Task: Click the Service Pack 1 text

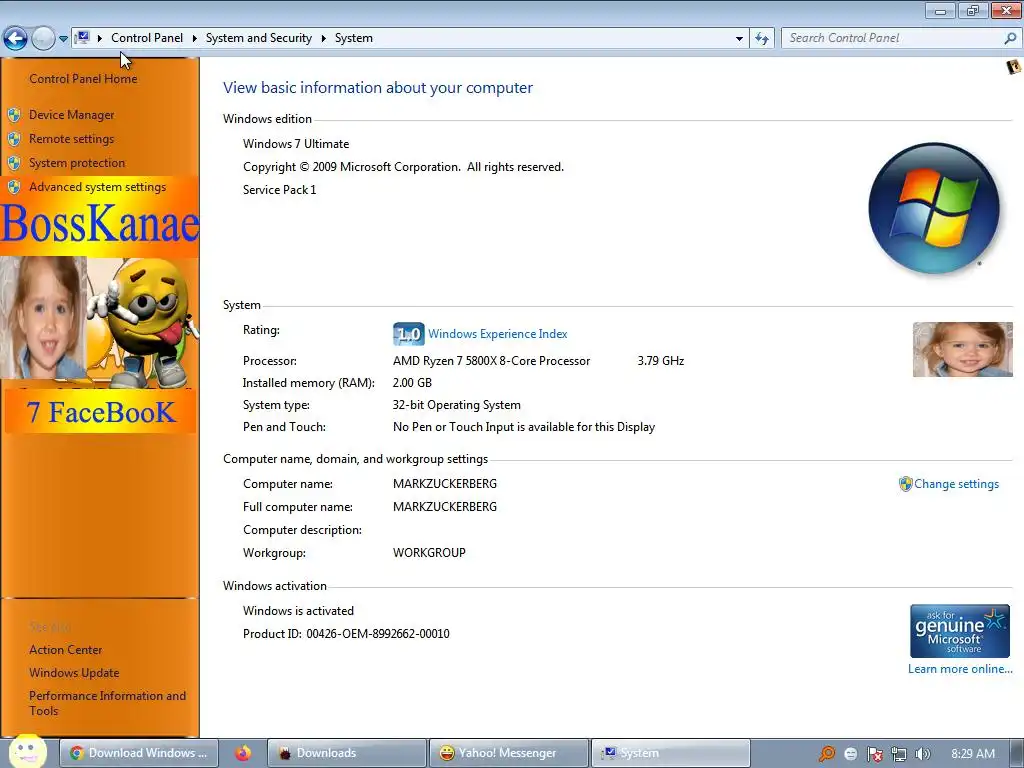Action: pos(280,189)
